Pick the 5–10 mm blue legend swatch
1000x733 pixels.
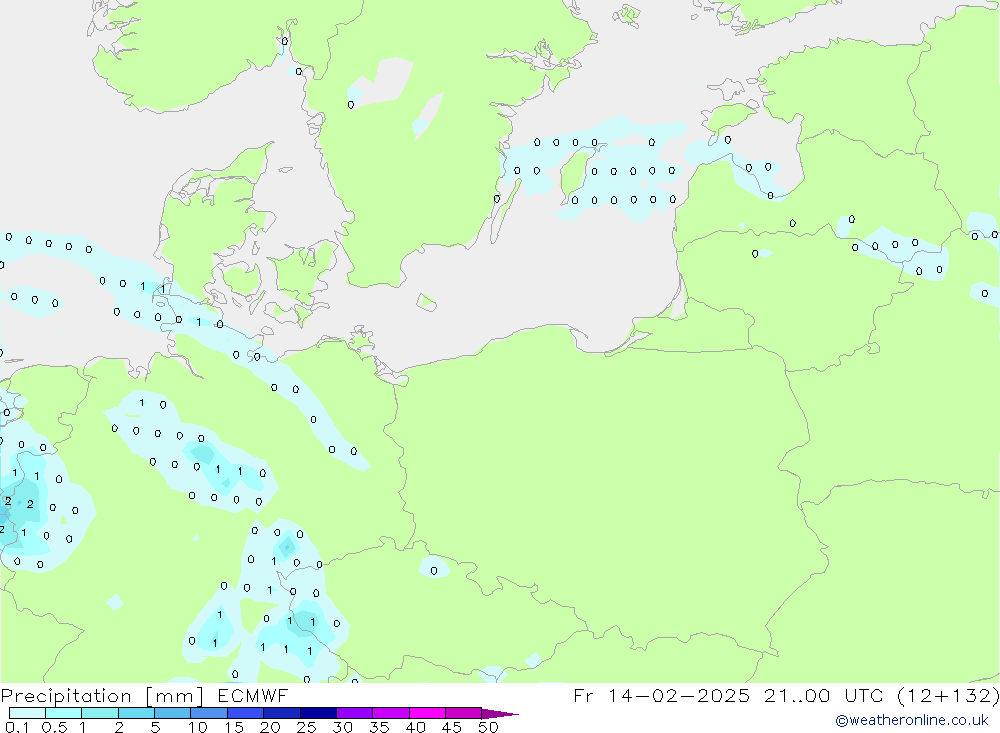pyautogui.click(x=172, y=713)
